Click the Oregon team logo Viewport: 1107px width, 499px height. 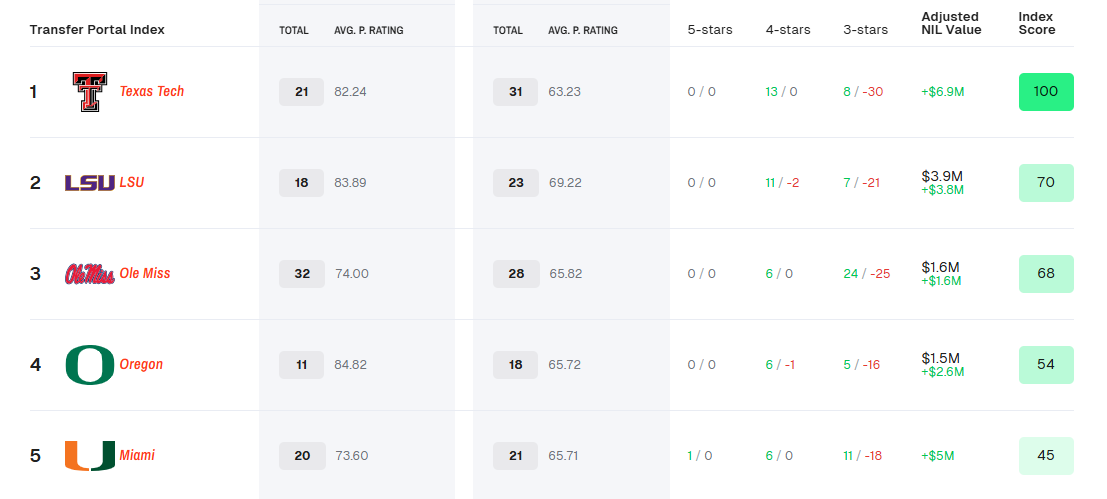click(90, 365)
